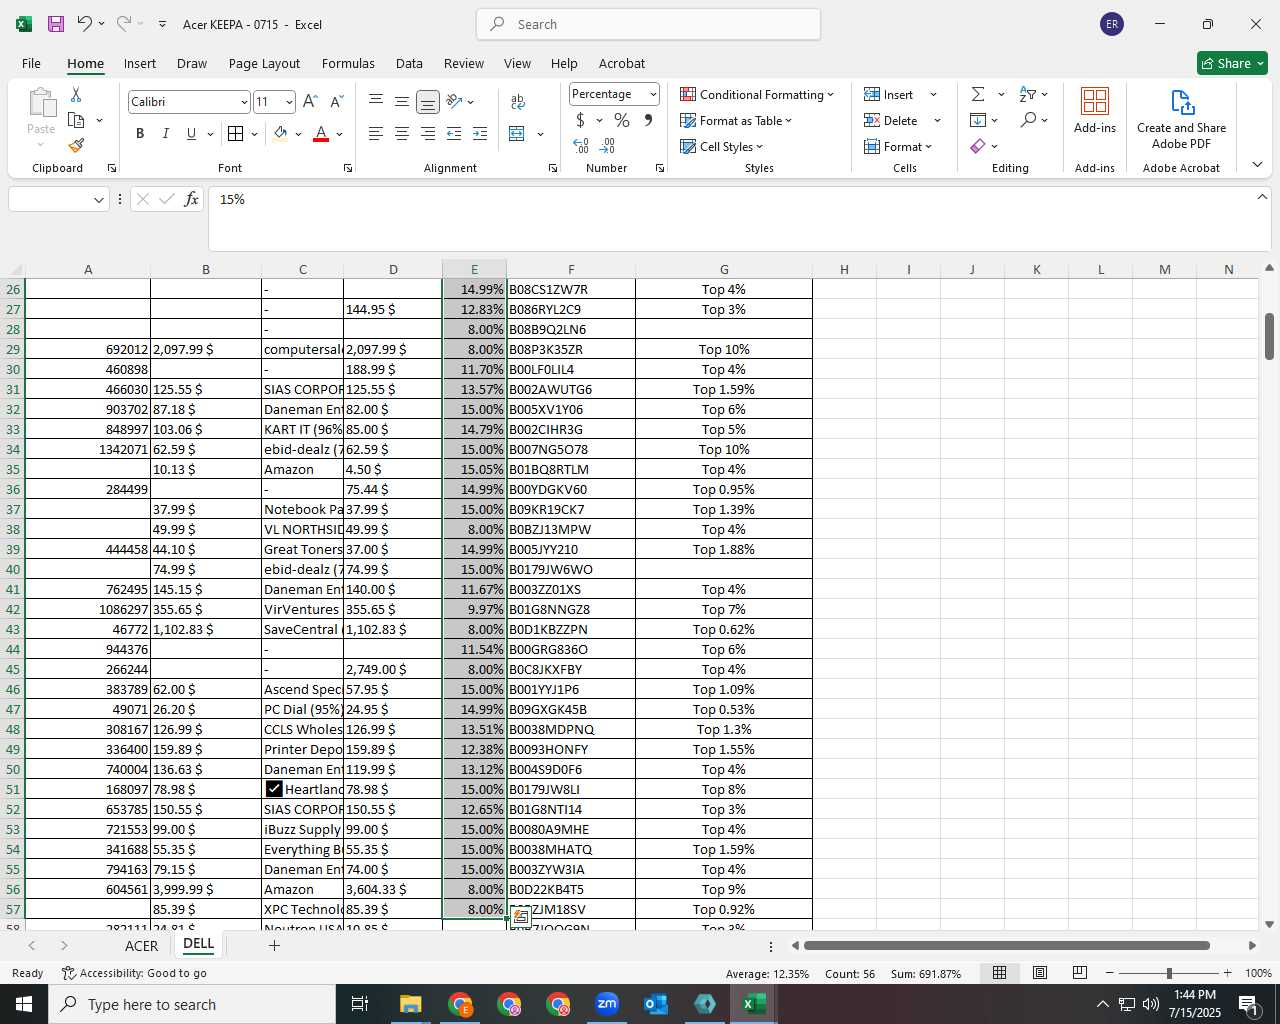
Task: Click the Fill Color bucket swatch
Action: (x=281, y=133)
